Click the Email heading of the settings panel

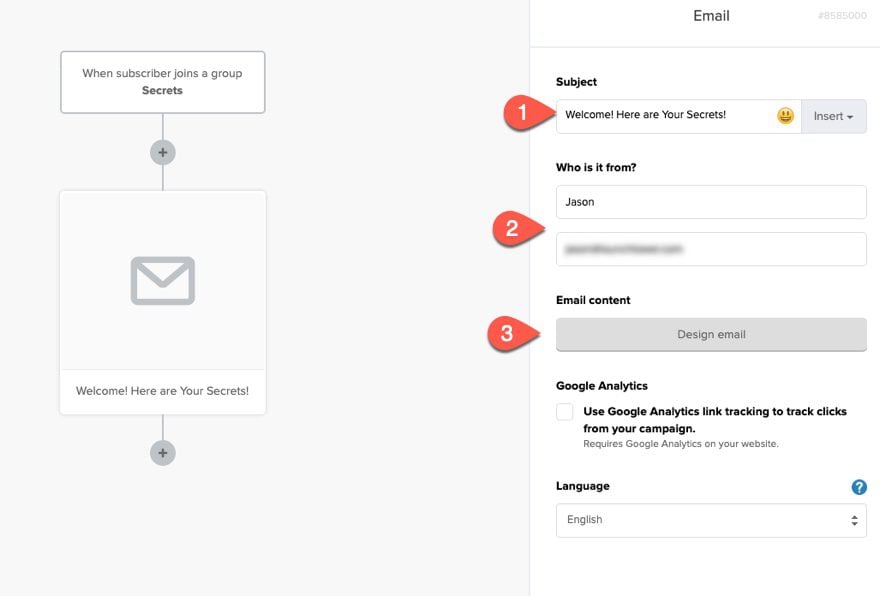pyautogui.click(x=711, y=16)
